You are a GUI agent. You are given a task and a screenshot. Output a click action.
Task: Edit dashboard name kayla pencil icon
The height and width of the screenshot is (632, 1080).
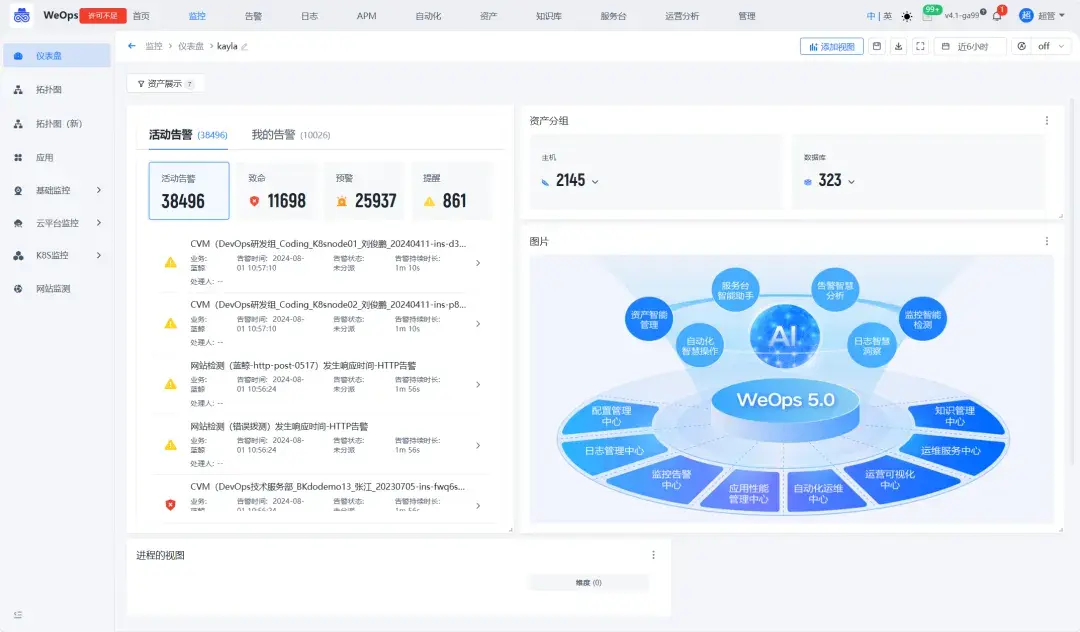(x=244, y=47)
